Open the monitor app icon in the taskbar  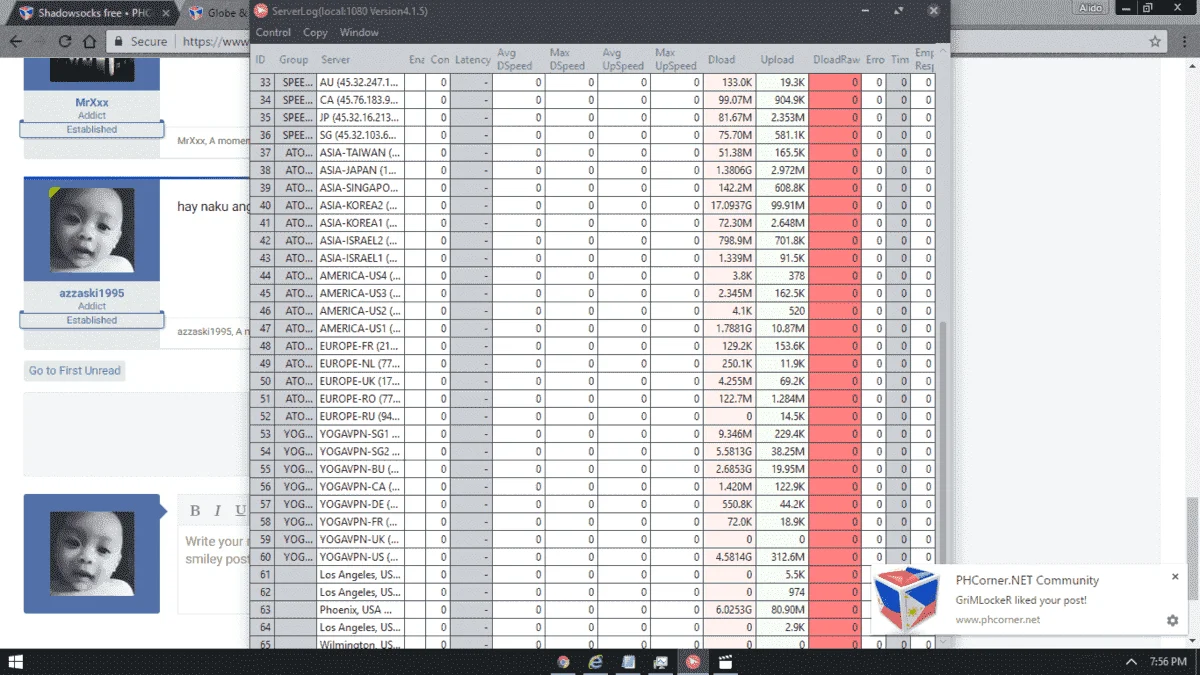pyautogui.click(x=660, y=662)
